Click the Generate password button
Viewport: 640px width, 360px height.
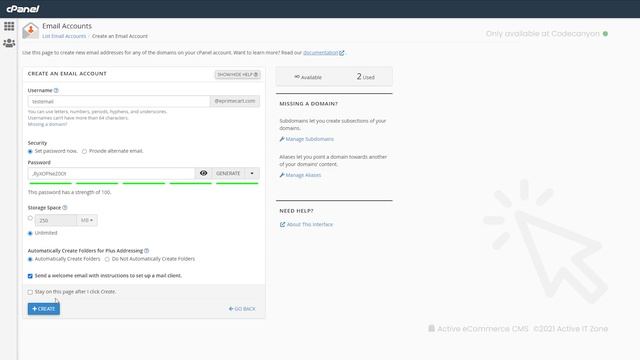tap(228, 173)
